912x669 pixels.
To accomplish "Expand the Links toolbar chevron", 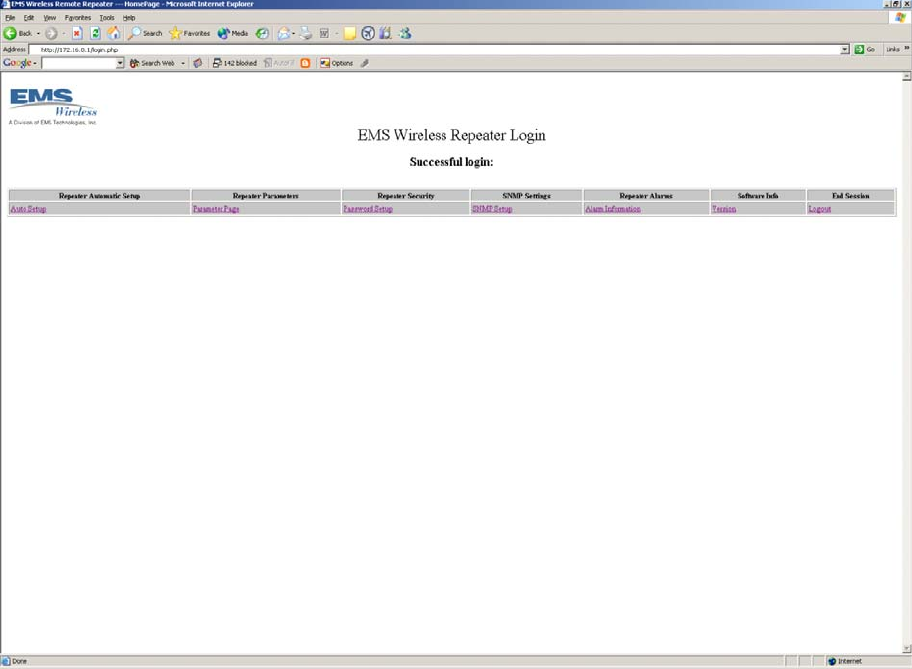I will tap(906, 49).
